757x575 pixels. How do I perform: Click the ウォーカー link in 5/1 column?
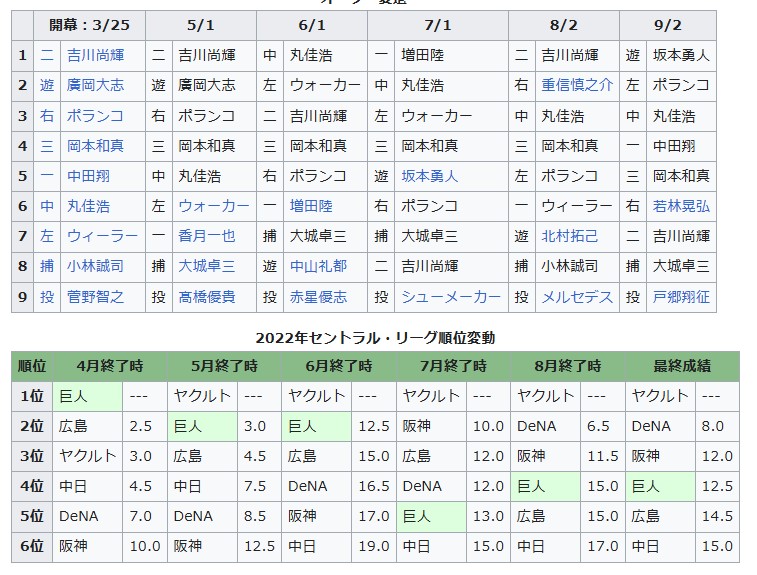pos(214,206)
